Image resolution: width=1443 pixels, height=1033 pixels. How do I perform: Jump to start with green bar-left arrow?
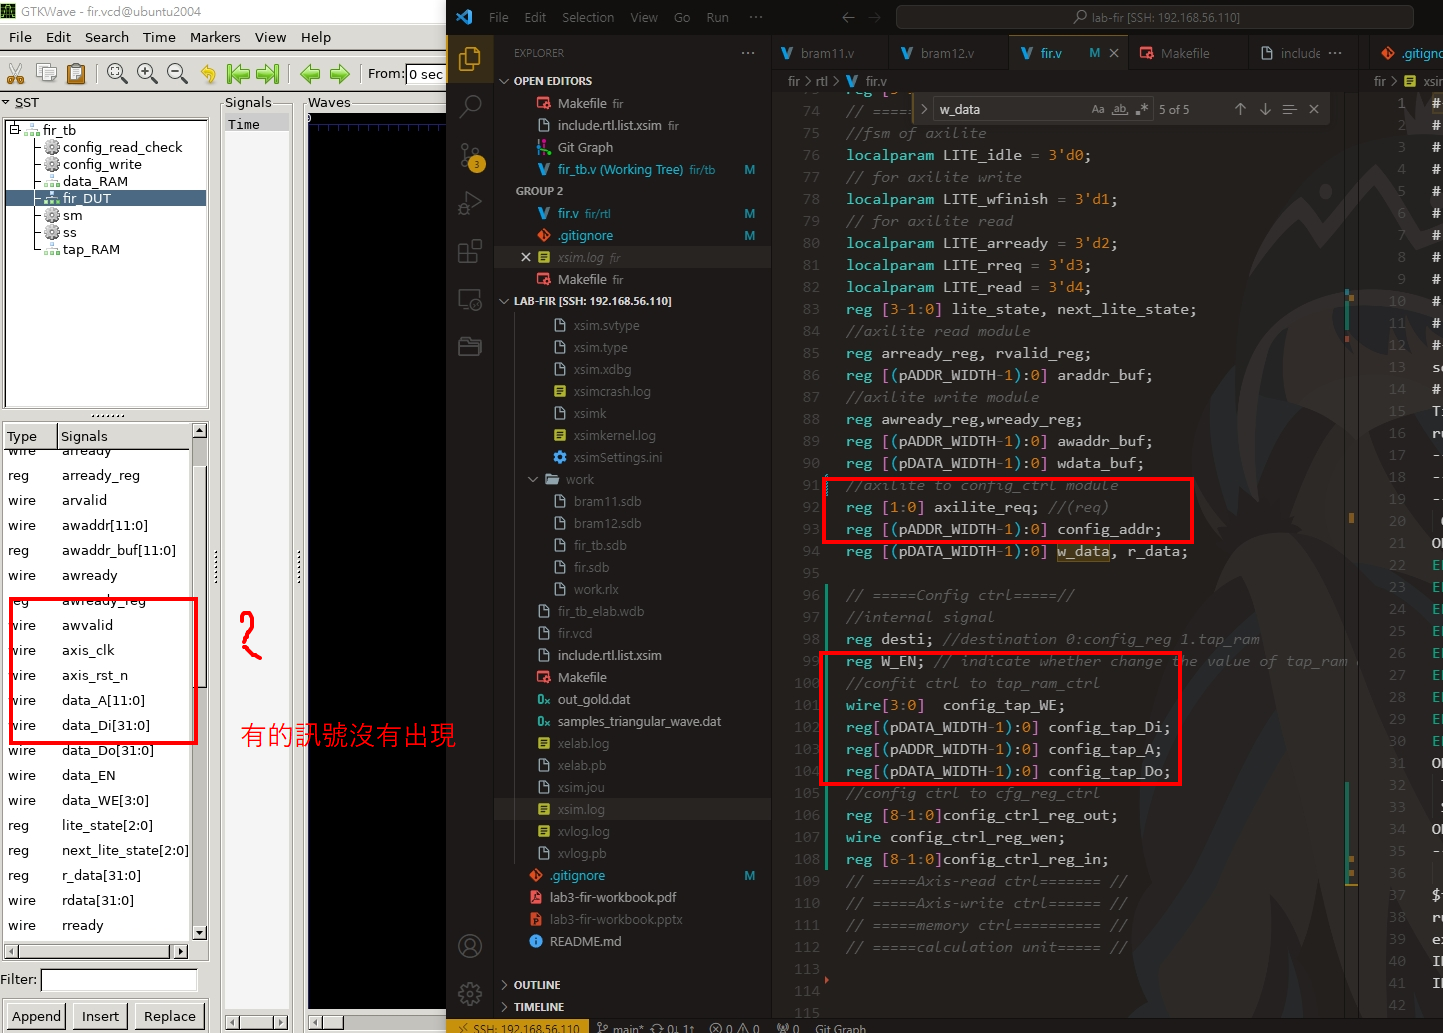point(238,73)
